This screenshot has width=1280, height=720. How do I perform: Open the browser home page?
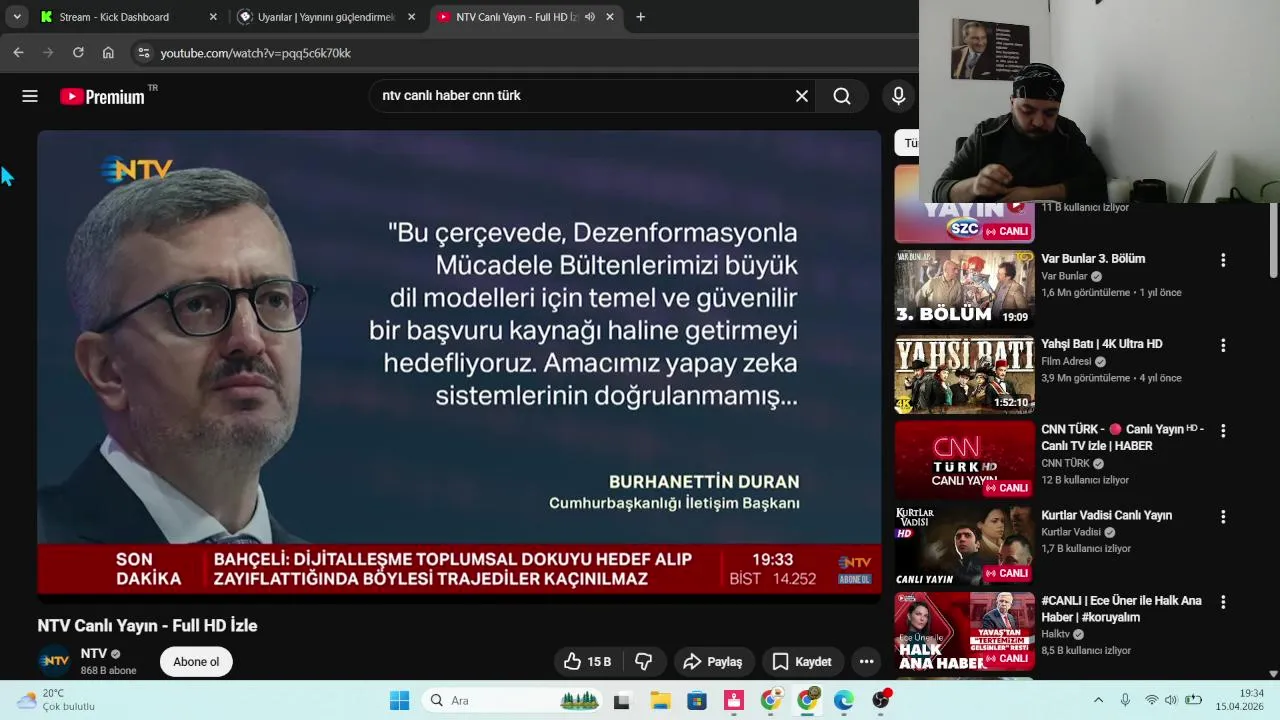click(108, 53)
